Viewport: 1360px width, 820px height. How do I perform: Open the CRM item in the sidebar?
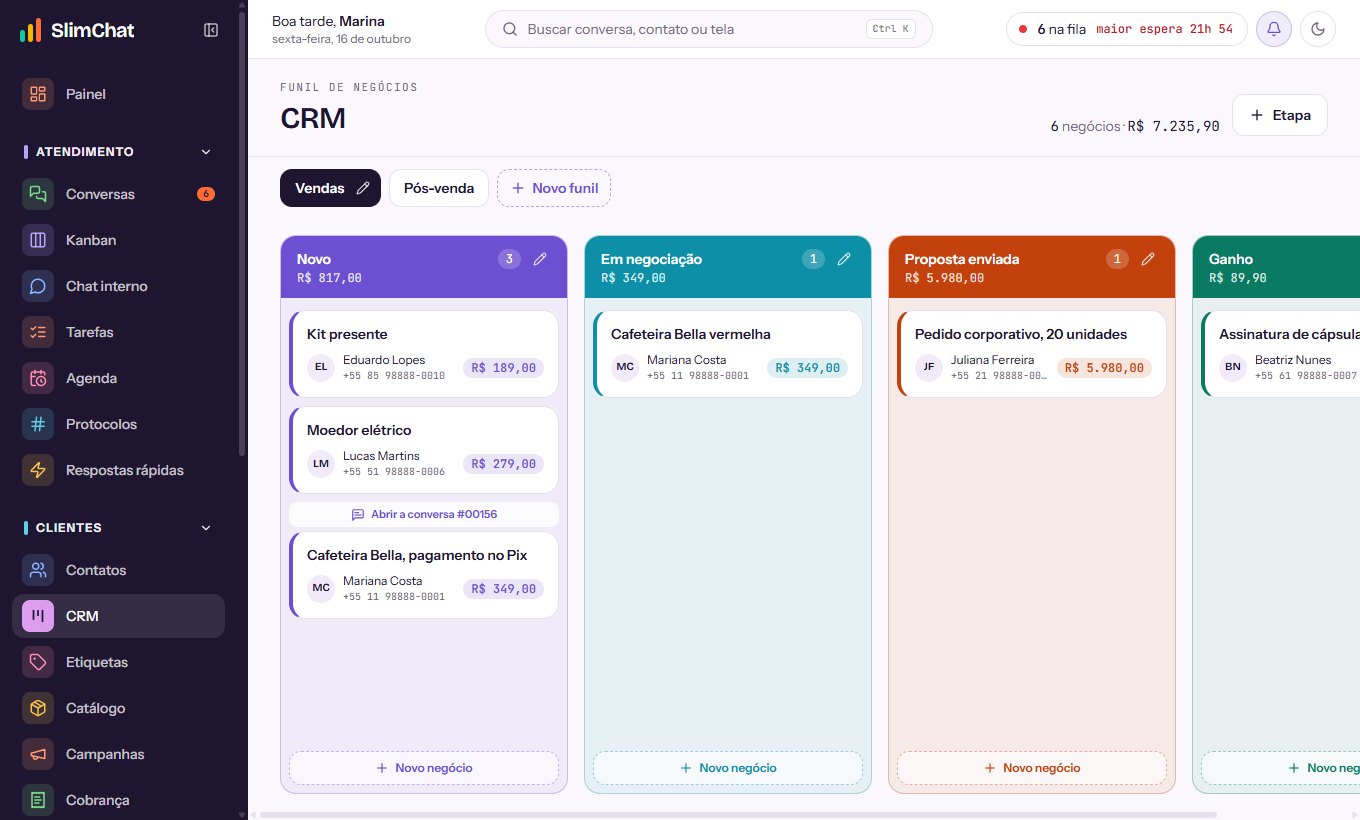tap(118, 616)
